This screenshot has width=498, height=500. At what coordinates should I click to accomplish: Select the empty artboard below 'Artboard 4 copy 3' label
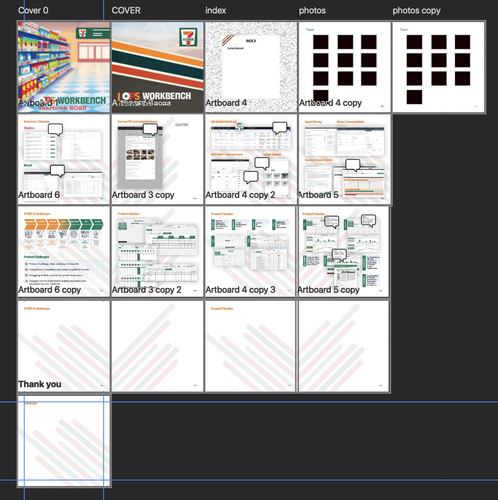[x=250, y=346]
